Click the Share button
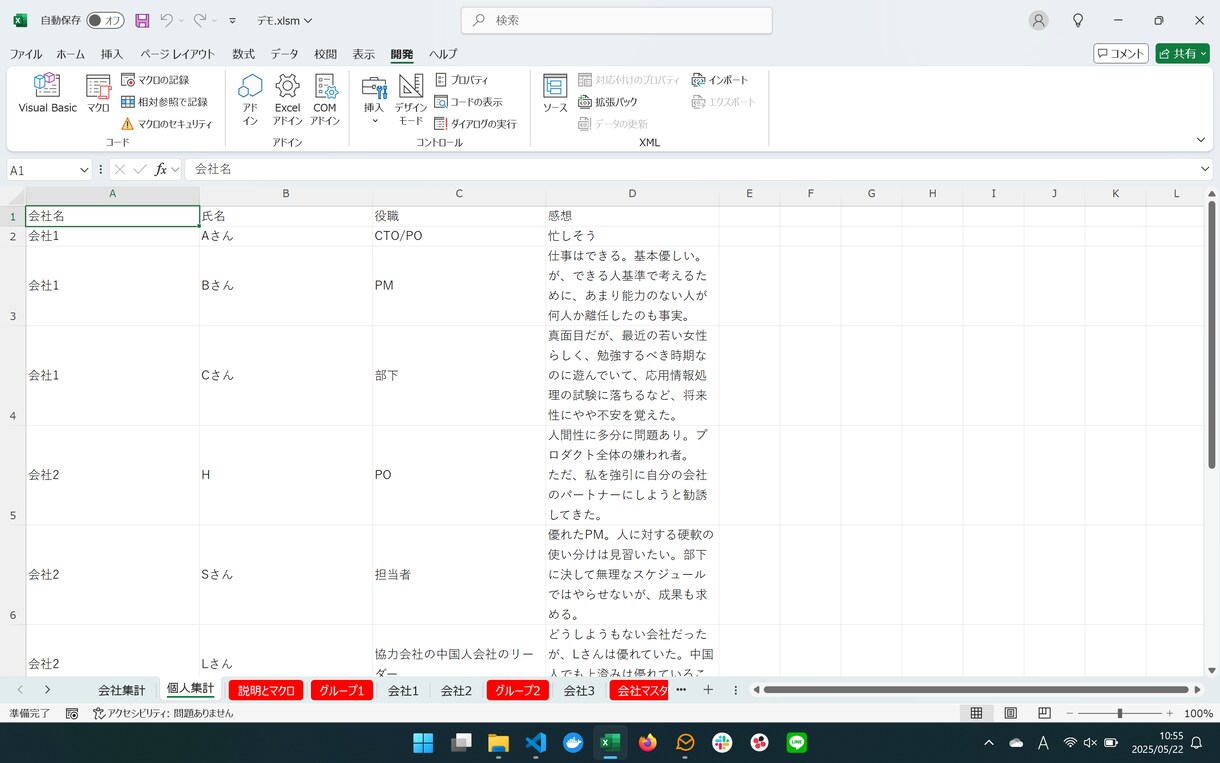The image size is (1220, 763). point(1182,54)
